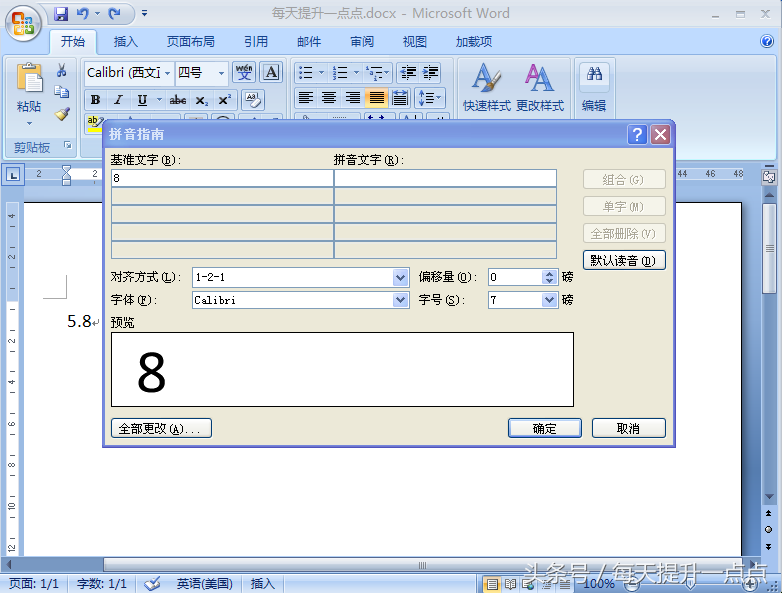Expand the alignment dropdown showing 1-2-1
The height and width of the screenshot is (593, 782).
click(x=401, y=277)
